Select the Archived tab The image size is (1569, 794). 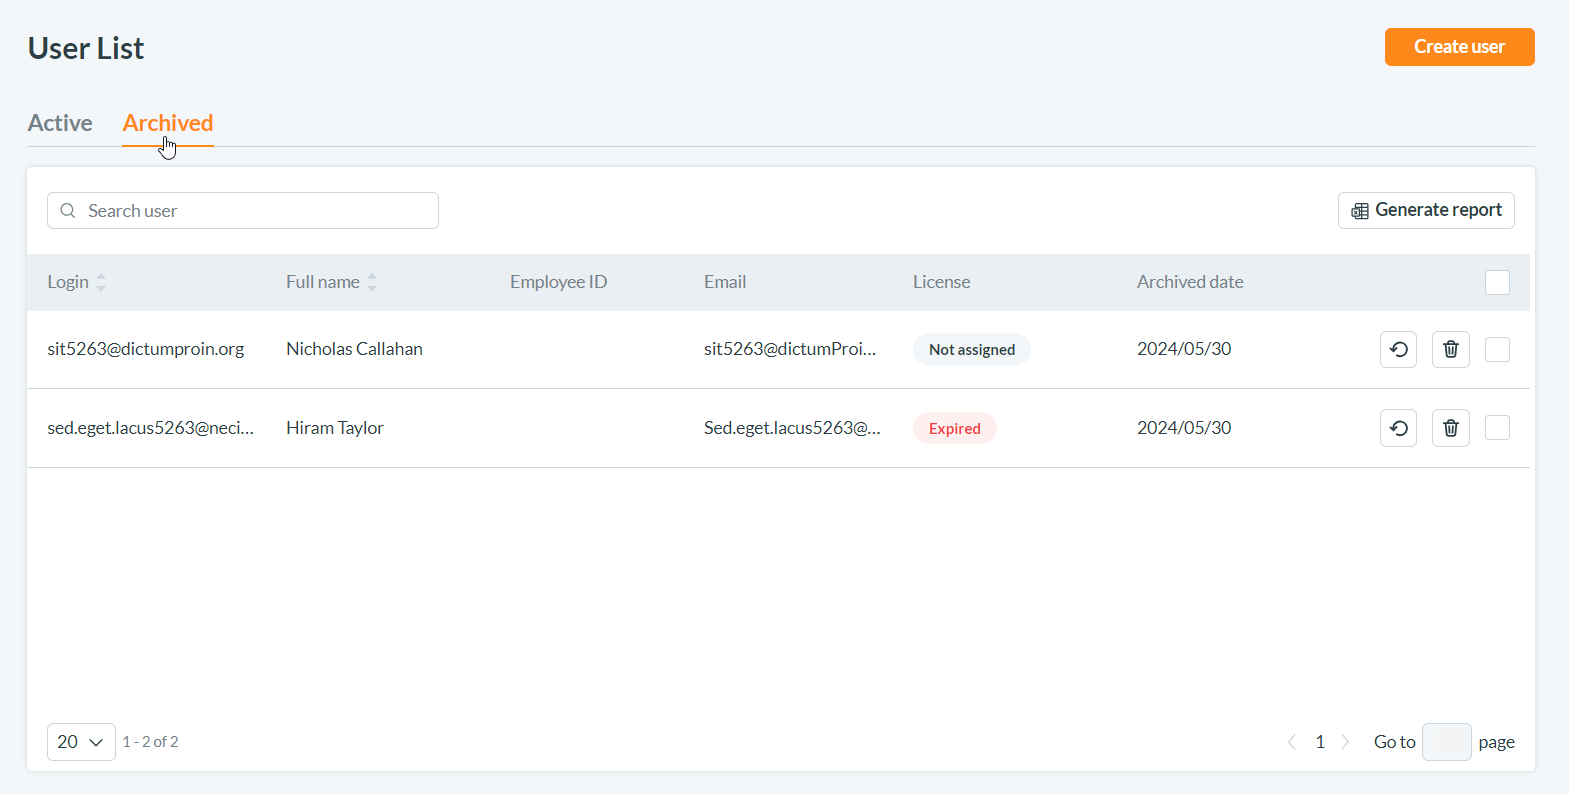point(168,123)
